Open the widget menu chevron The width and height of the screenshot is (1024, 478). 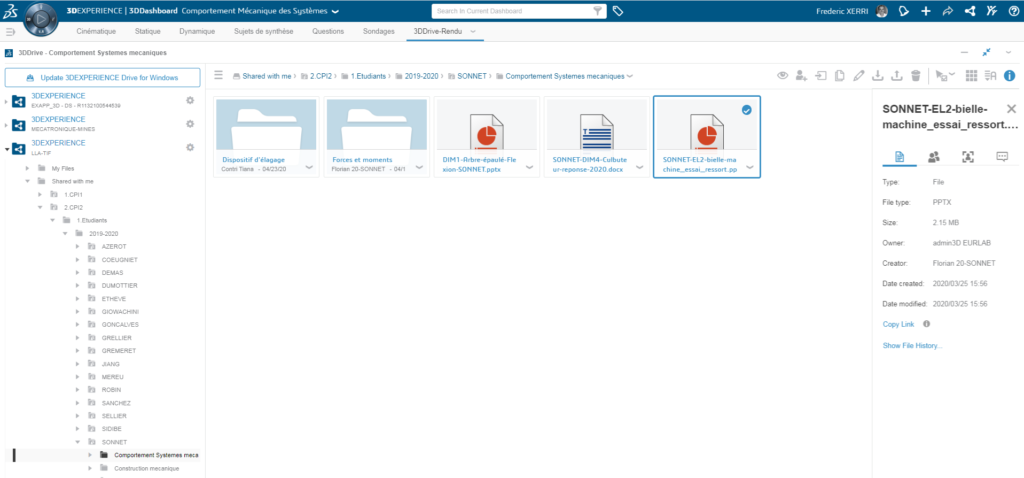pyautogui.click(x=1009, y=52)
